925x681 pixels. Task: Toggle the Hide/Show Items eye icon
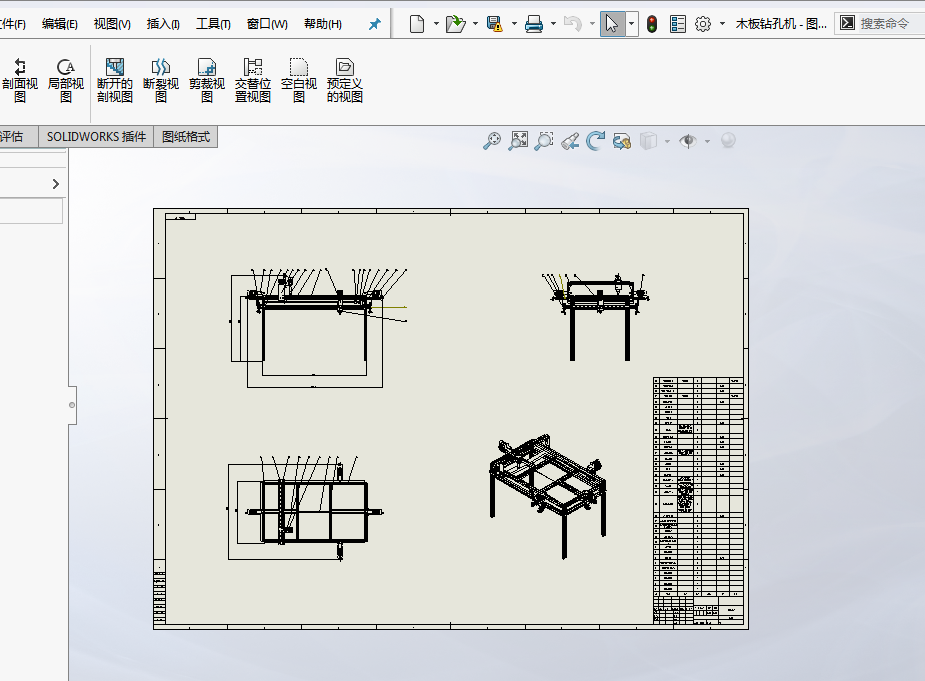687,141
